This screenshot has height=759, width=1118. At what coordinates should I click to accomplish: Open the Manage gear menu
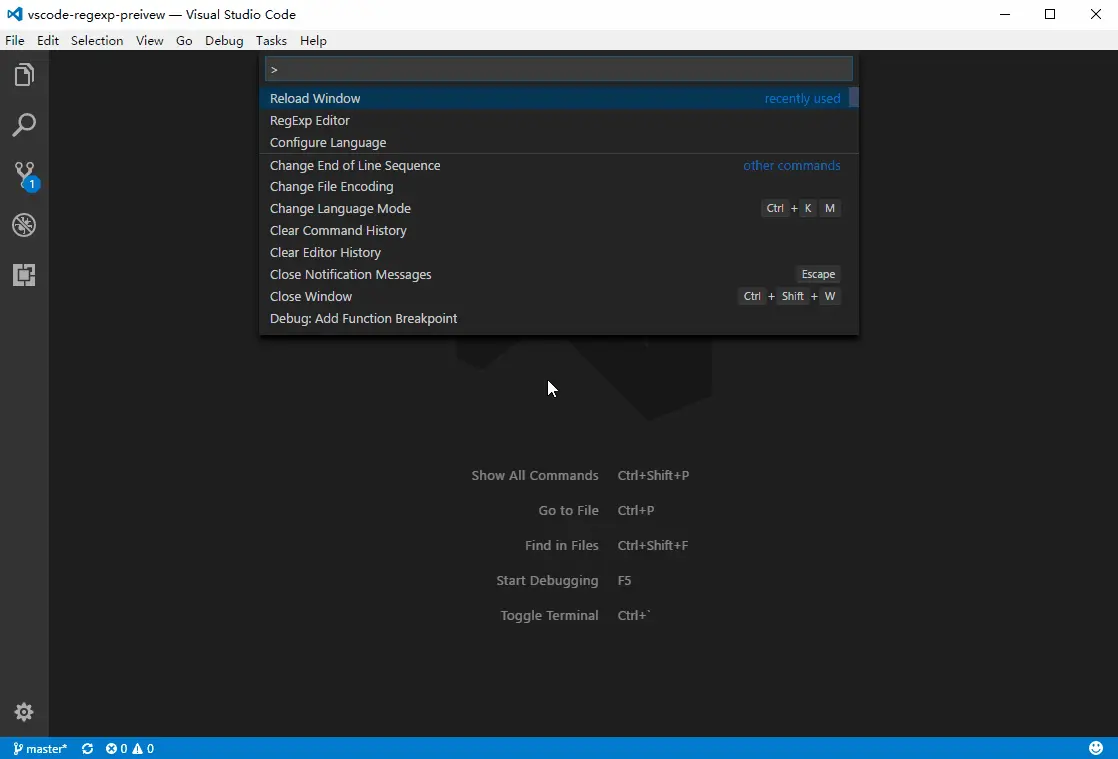pos(24,712)
